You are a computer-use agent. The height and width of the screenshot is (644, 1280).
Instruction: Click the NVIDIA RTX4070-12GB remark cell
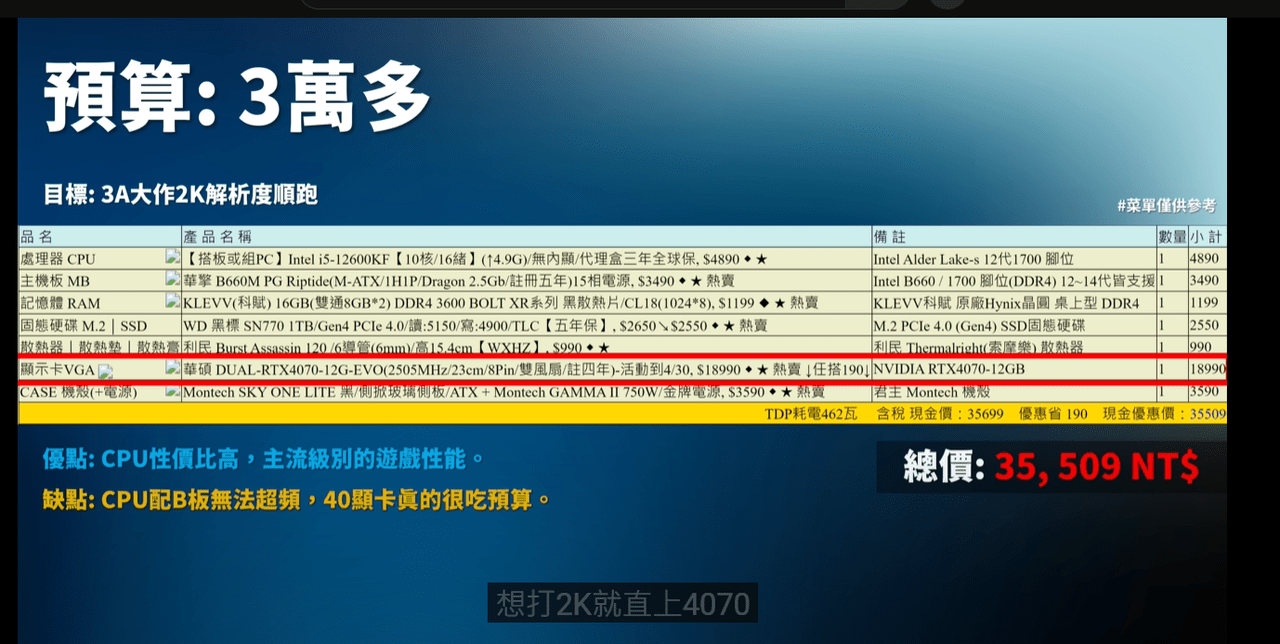[x=949, y=369]
